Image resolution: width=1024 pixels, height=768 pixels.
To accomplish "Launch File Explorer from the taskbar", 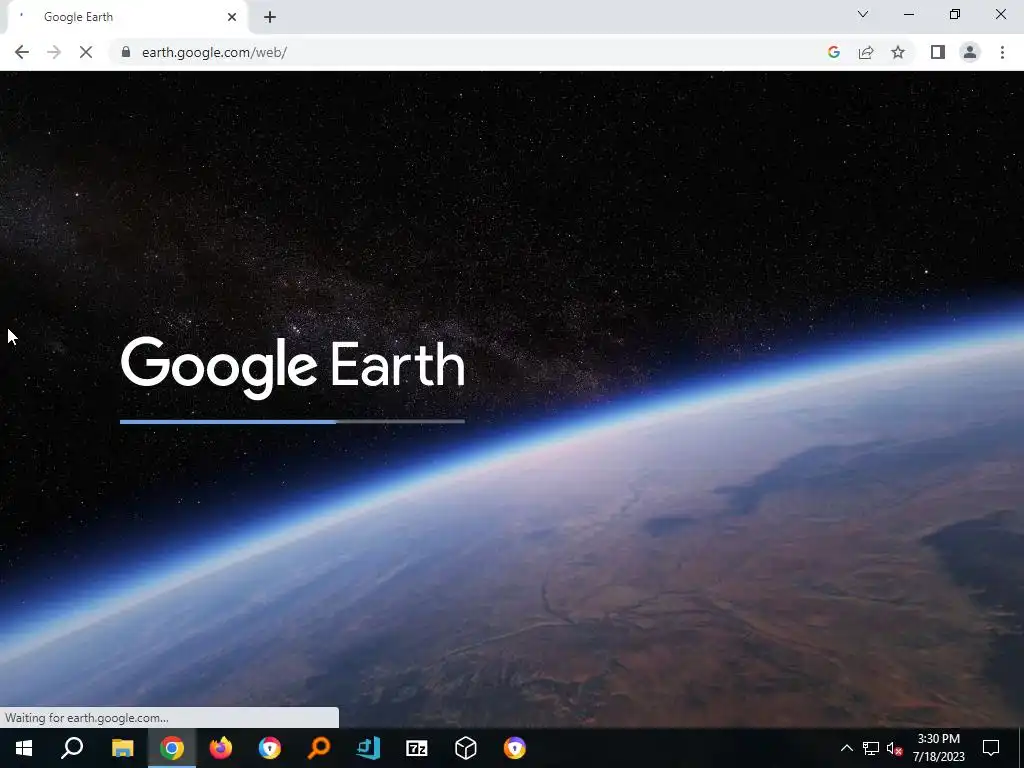I will coord(123,748).
